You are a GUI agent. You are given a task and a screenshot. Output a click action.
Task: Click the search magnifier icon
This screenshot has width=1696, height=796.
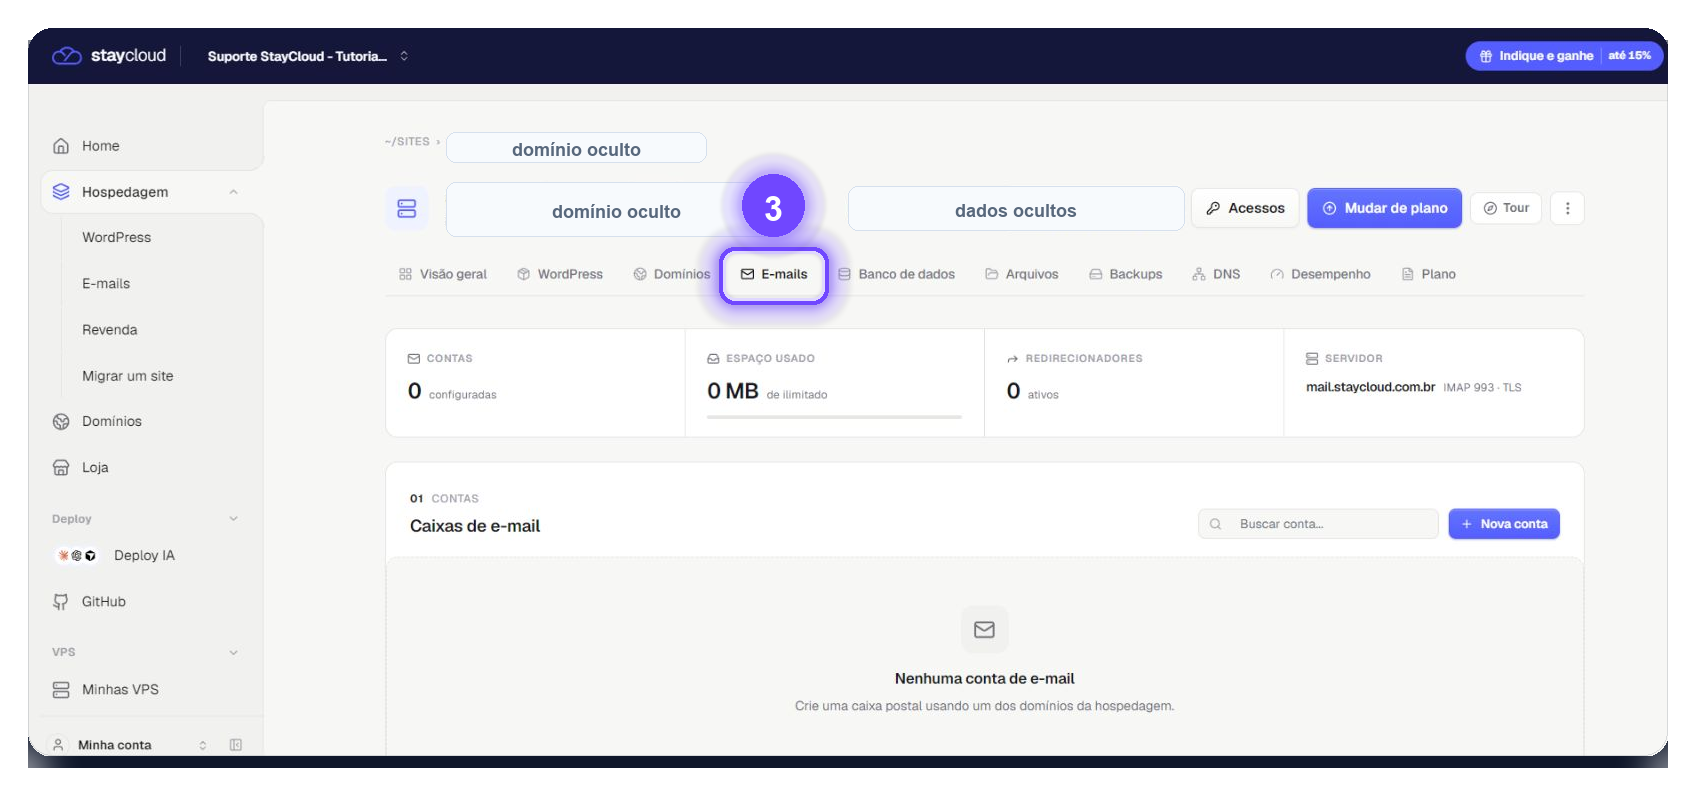(1216, 524)
